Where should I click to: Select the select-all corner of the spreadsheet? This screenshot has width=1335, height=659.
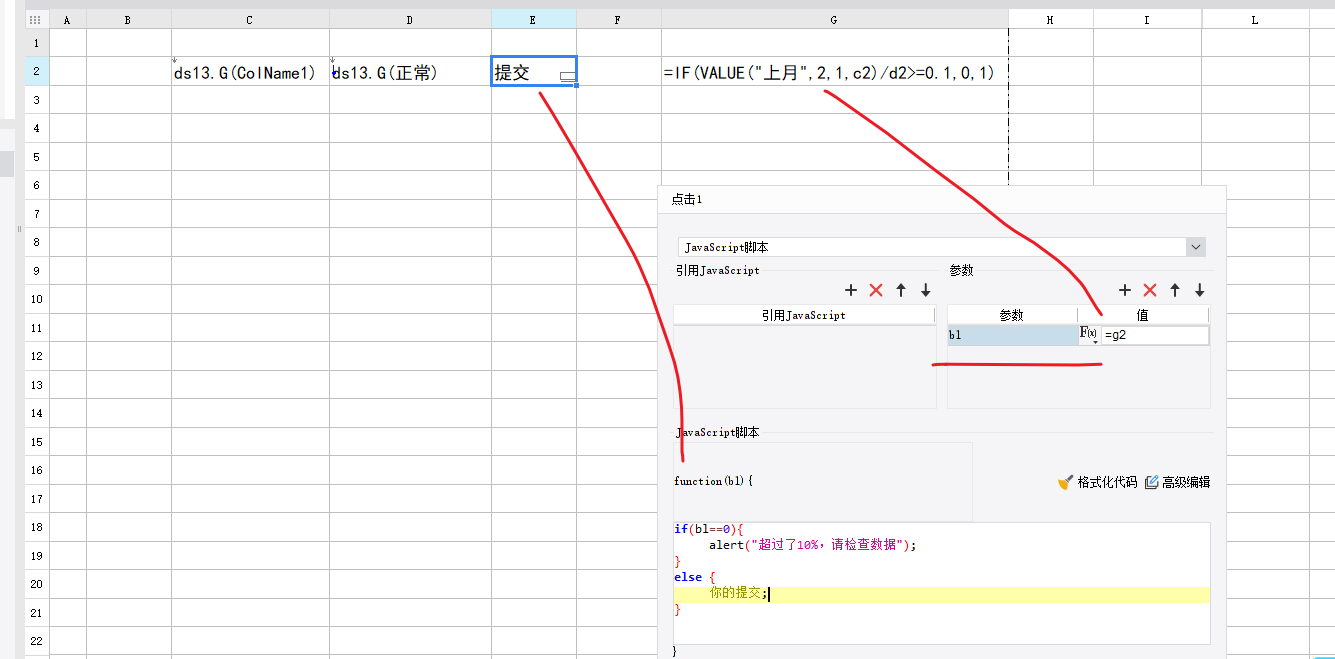click(36, 19)
